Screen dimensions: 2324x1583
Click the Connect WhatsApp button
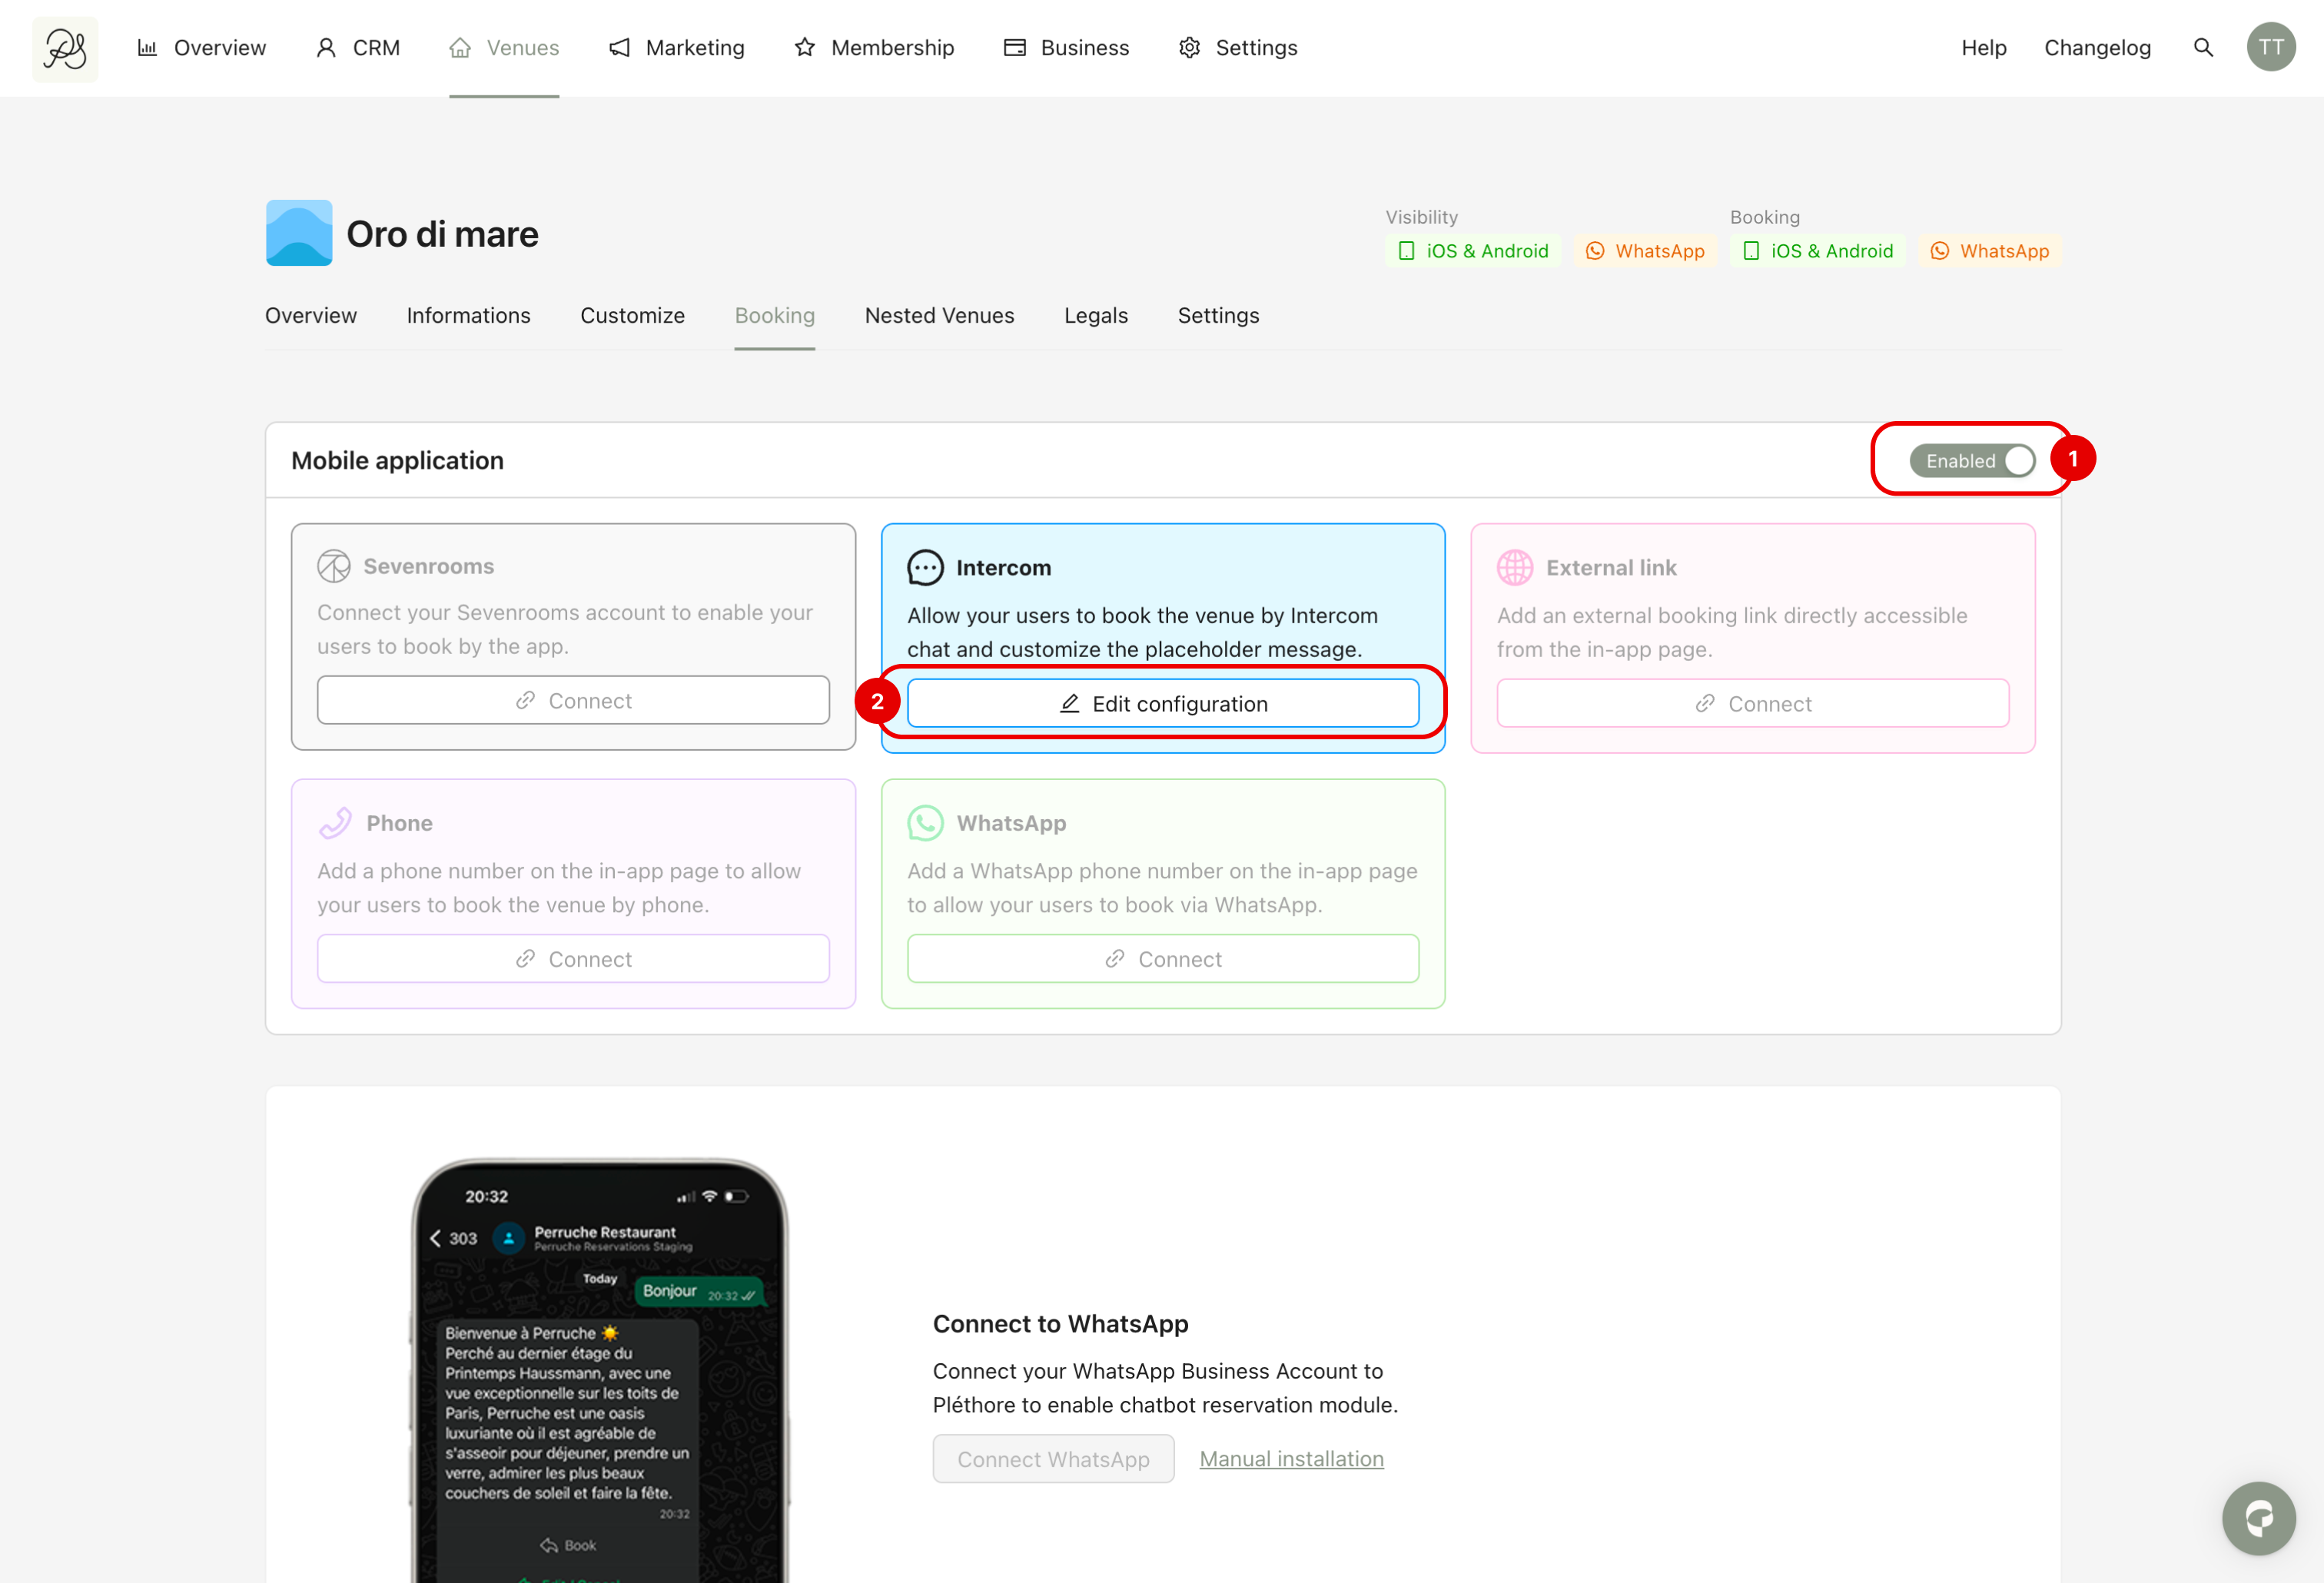pyautogui.click(x=1053, y=1459)
